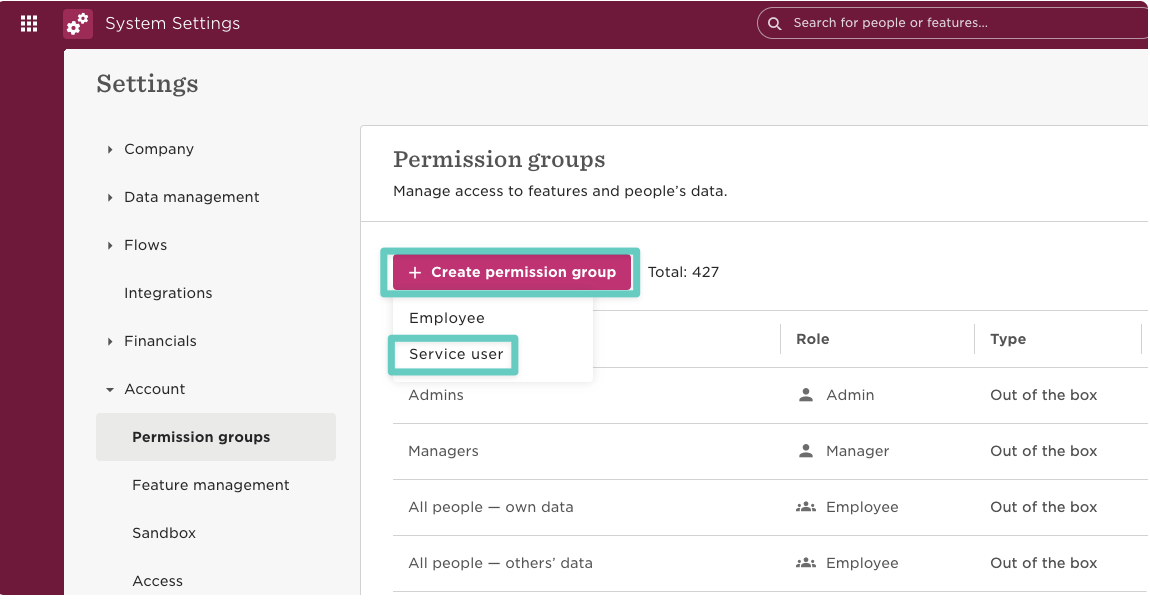Collapse the Account section
Viewport: 1150px width, 610px height.
pyautogui.click(x=110, y=389)
